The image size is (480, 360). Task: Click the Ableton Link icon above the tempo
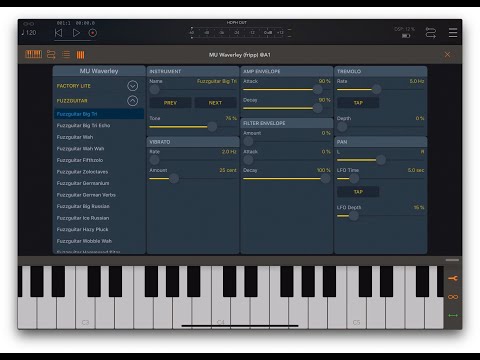[28, 23]
